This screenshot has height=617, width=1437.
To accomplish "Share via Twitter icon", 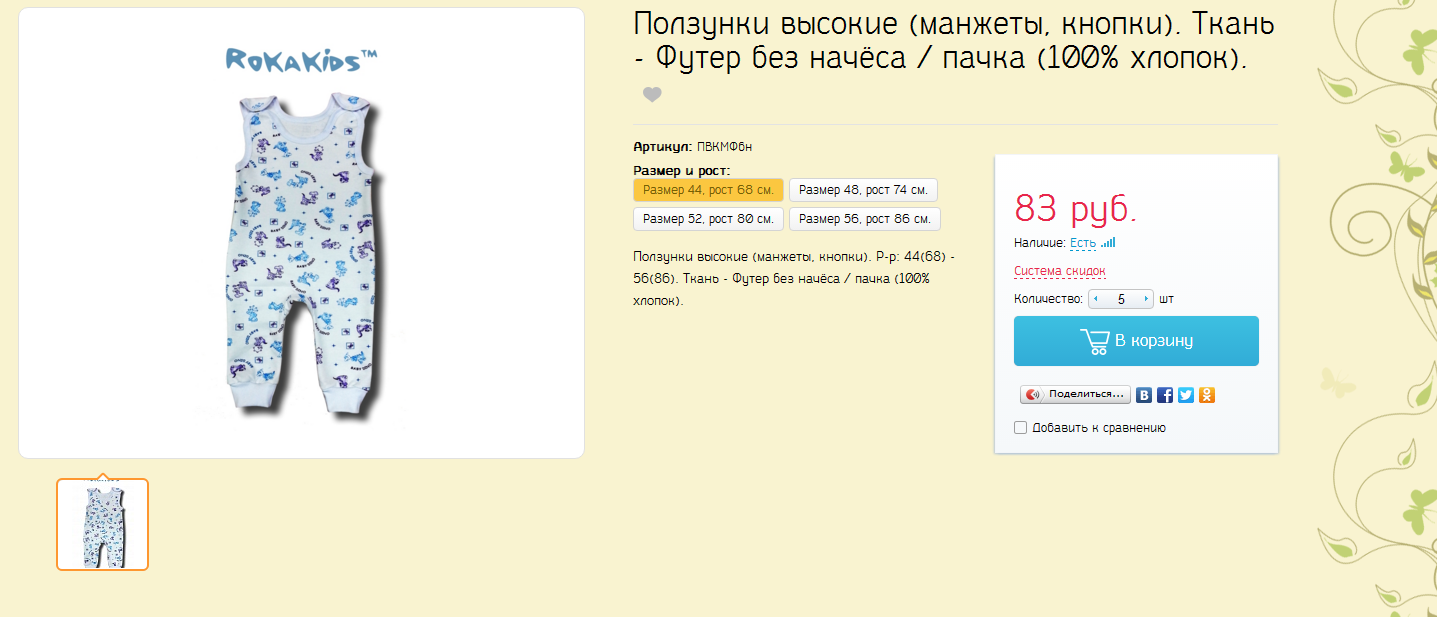I will pos(1186,395).
